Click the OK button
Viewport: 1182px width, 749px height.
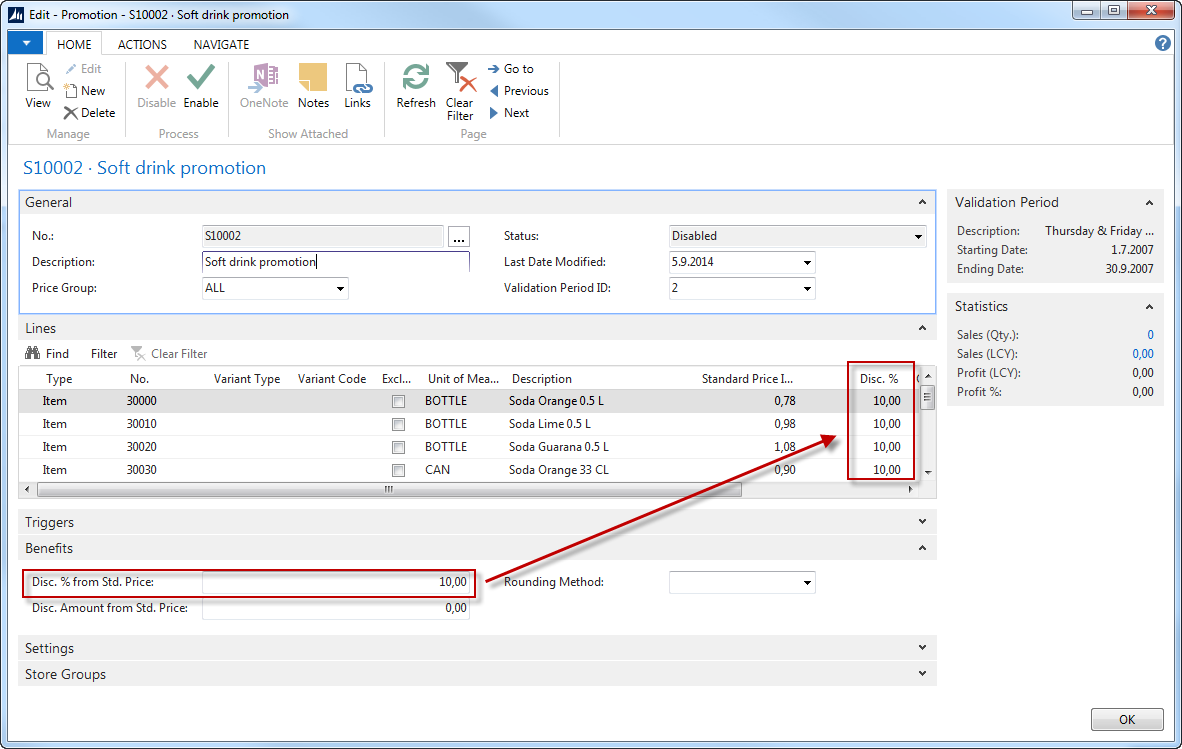click(1126, 719)
